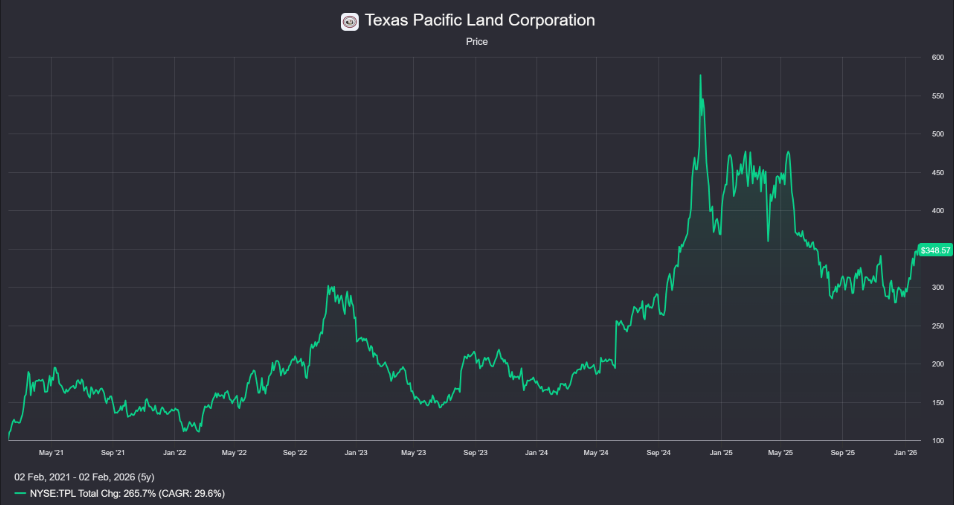This screenshot has height=505, width=954.
Task: Click the 400 y-axis label
Action: click(938, 211)
